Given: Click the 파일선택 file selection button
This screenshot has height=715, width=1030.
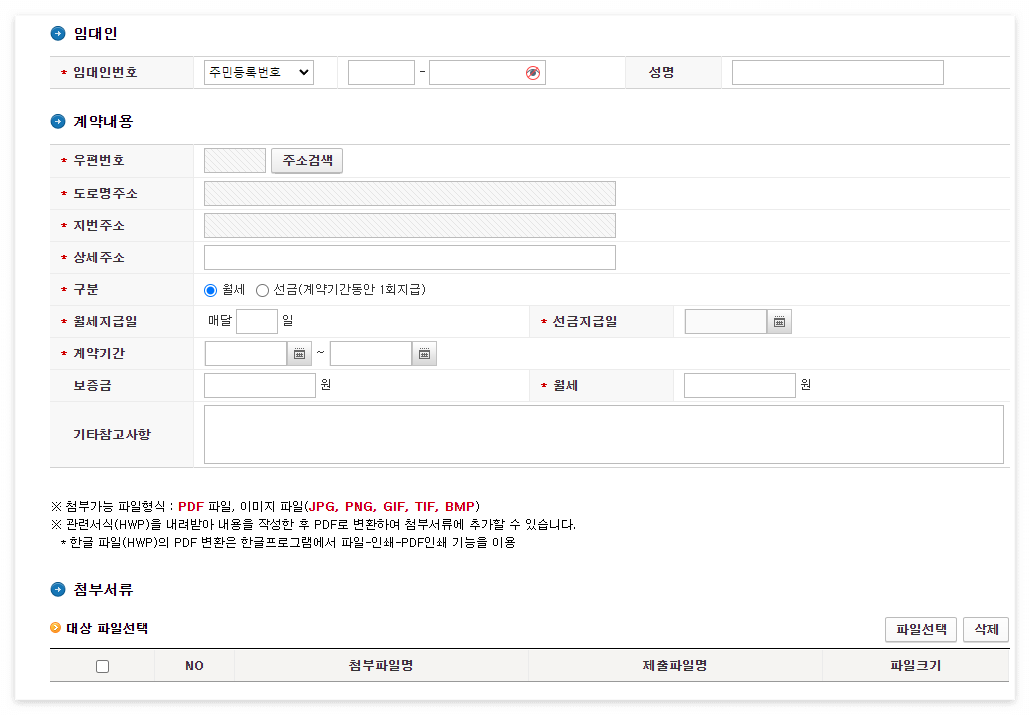Looking at the screenshot, I should coord(920,629).
